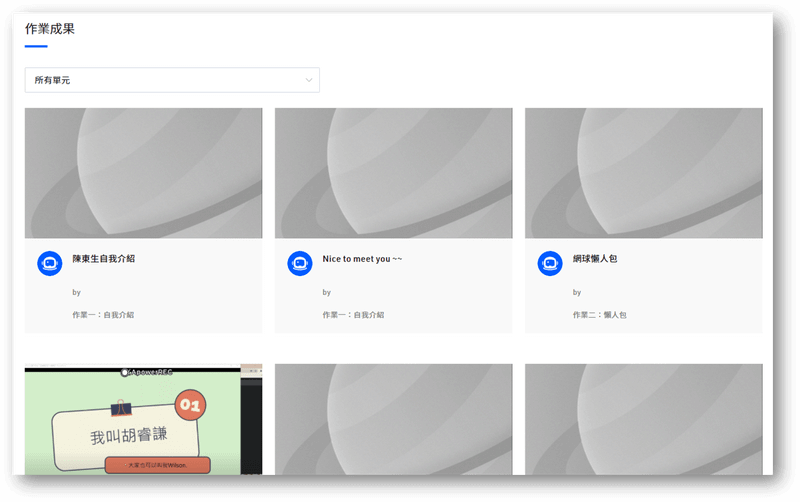Click 作業二：懶人包 label under 網球懶人包
Viewport: 800px width, 502px height.
600,314
